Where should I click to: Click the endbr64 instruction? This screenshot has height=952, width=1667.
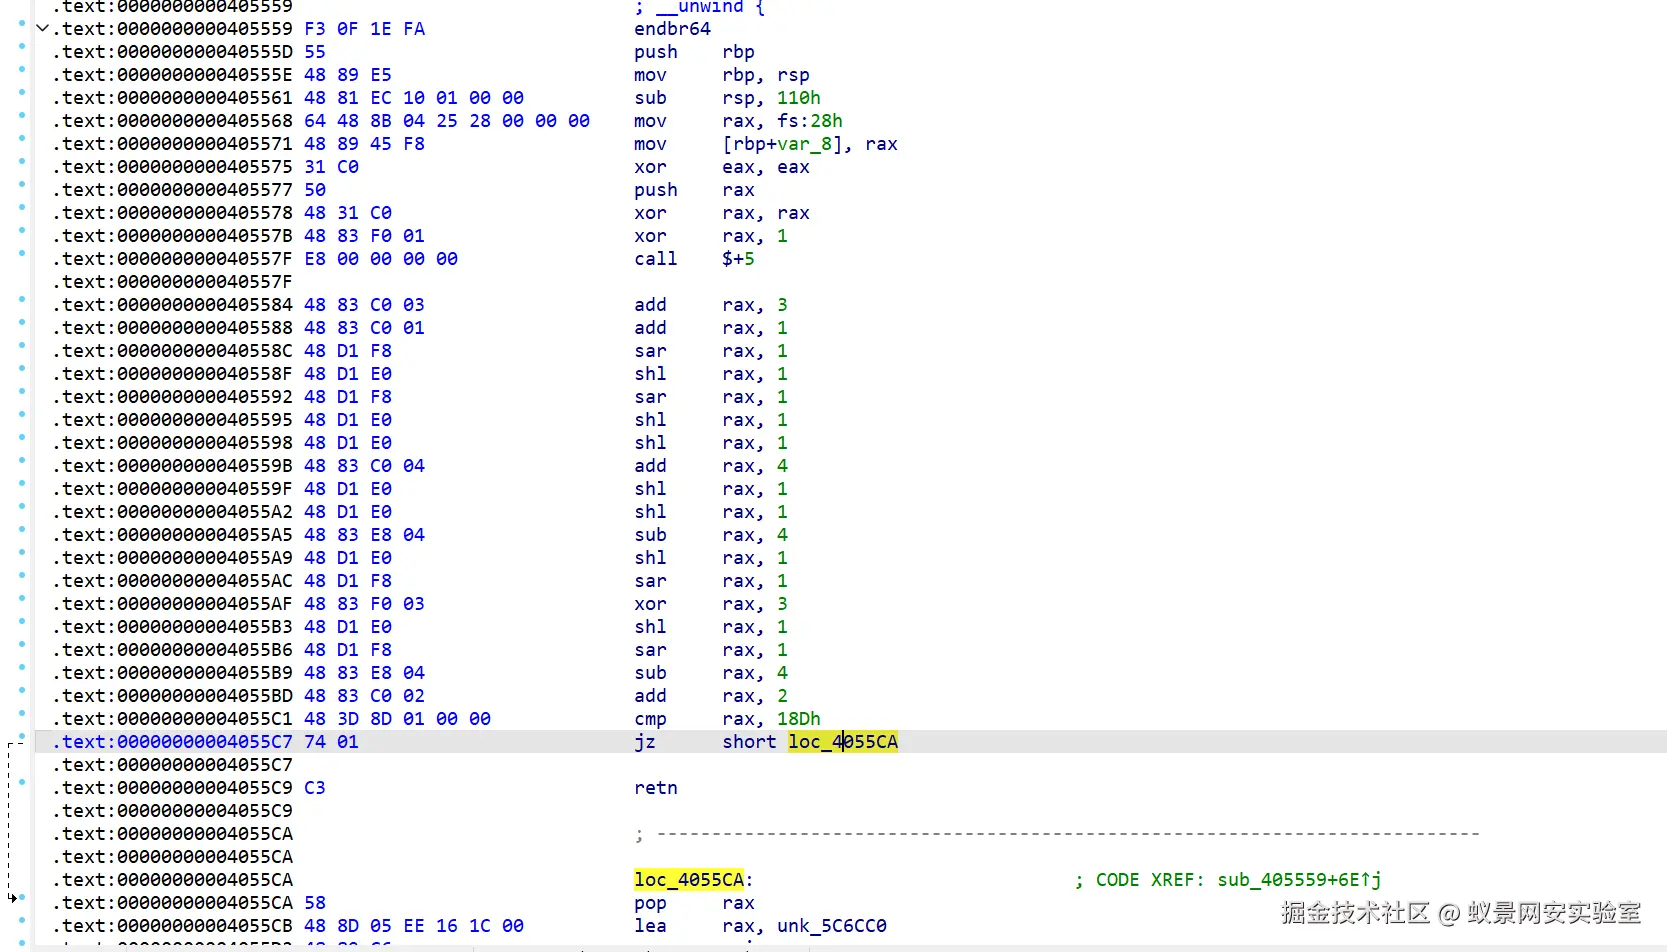[x=672, y=29]
